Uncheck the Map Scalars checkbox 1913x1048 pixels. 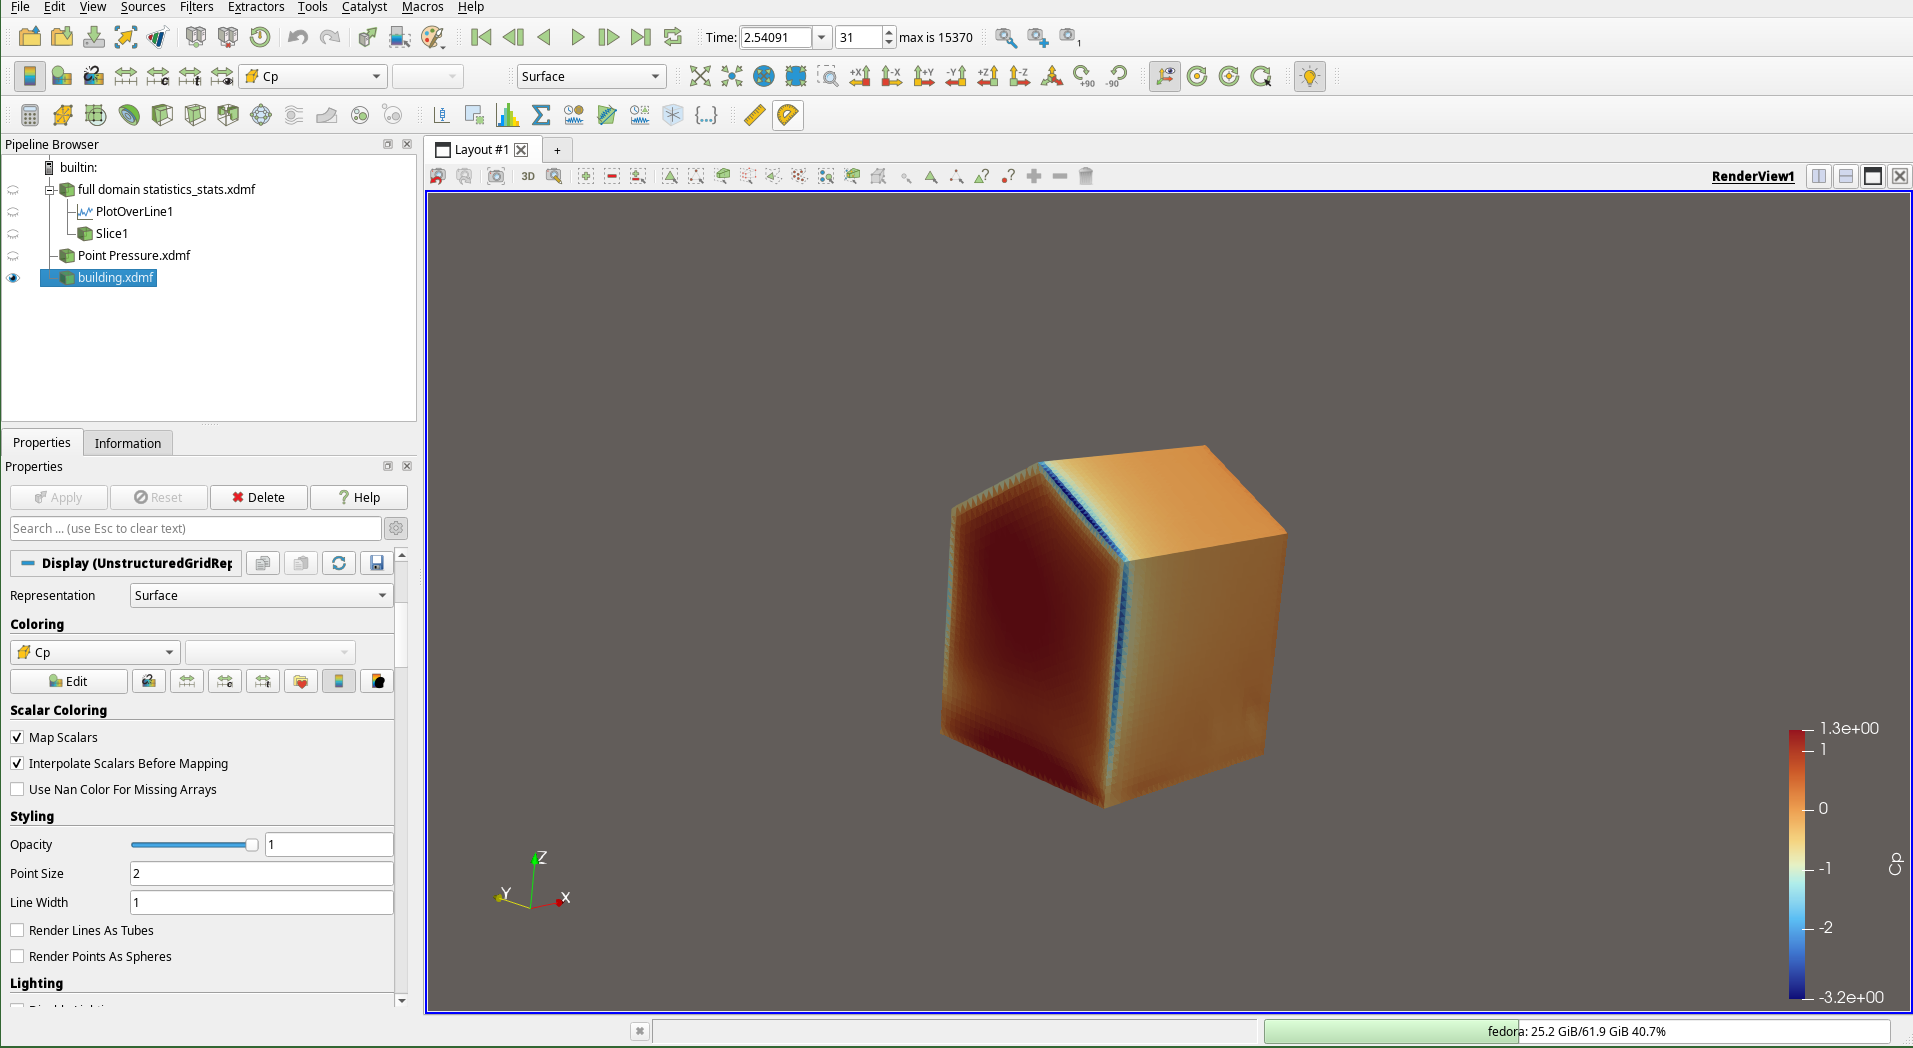(x=17, y=737)
